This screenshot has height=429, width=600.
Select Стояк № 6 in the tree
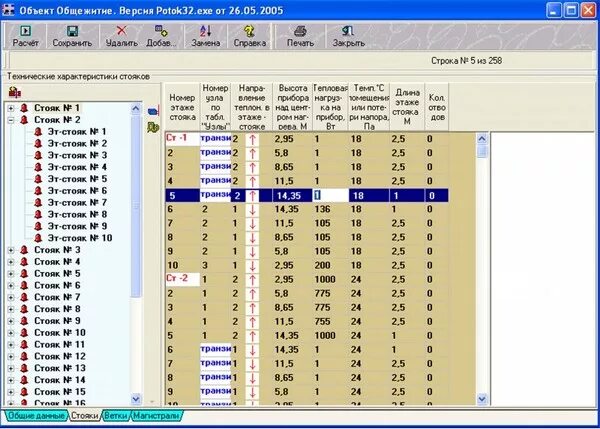[x=57, y=285]
